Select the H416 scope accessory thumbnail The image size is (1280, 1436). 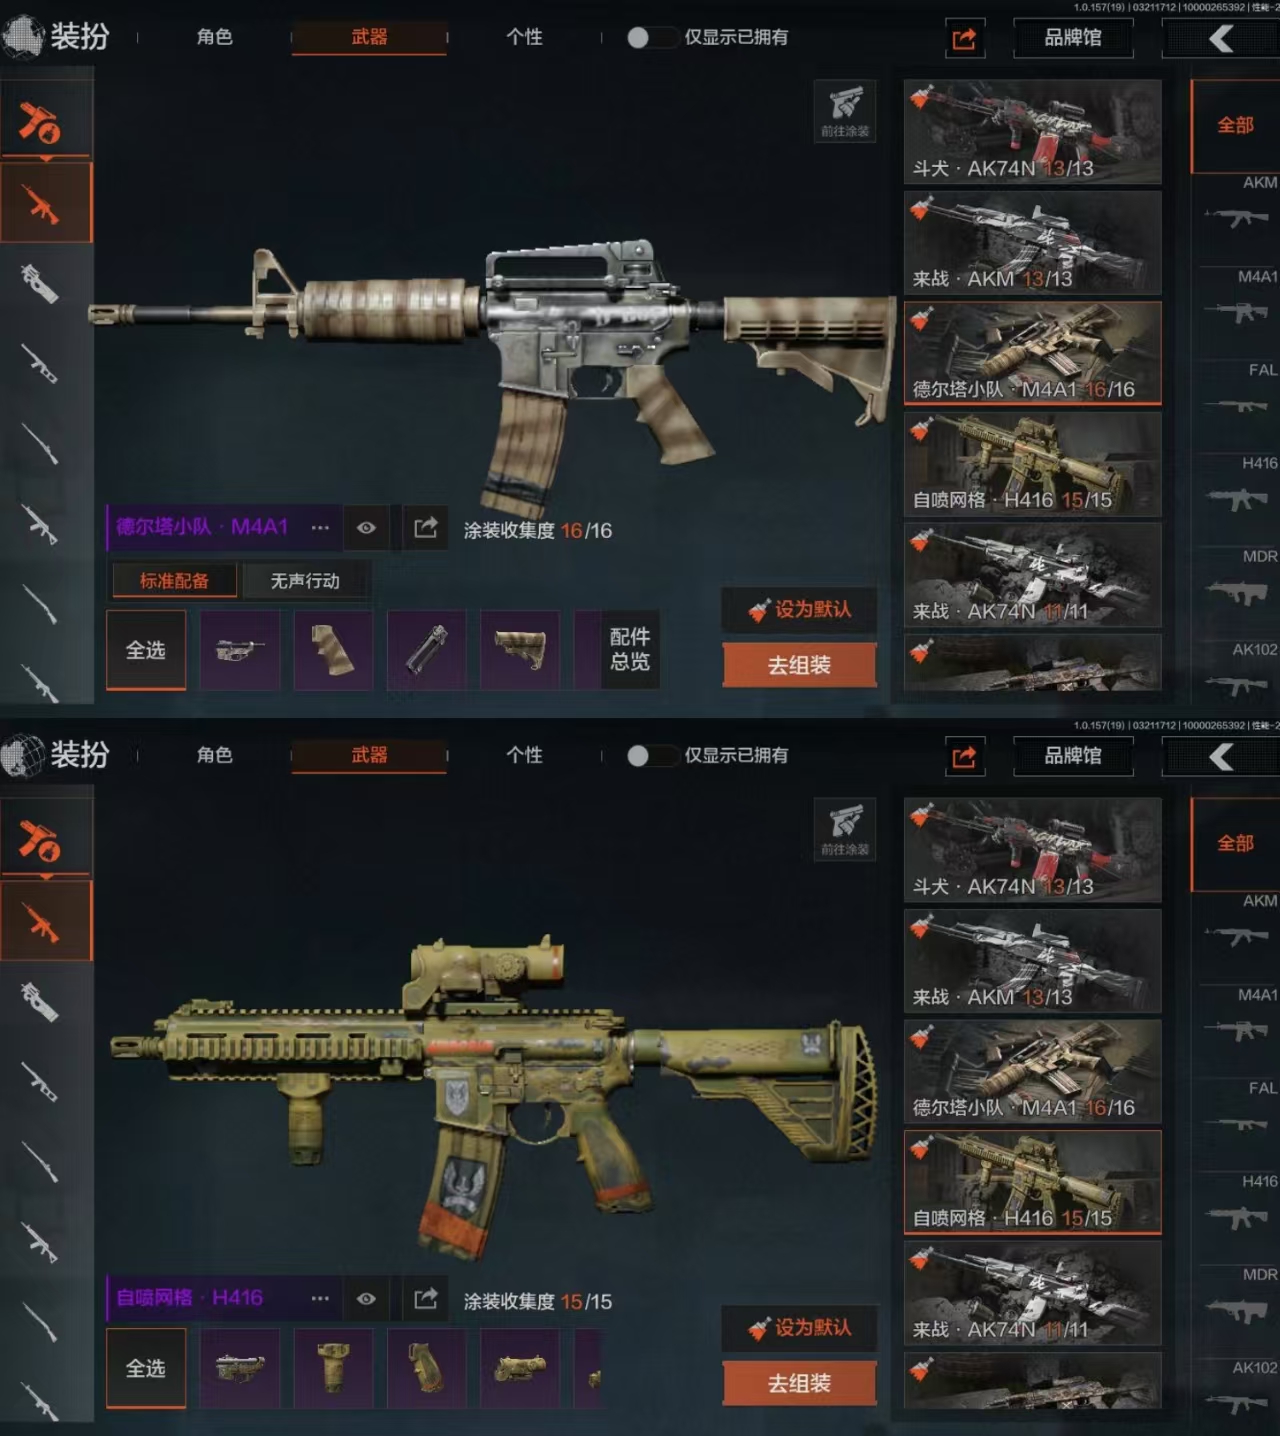coord(520,1368)
